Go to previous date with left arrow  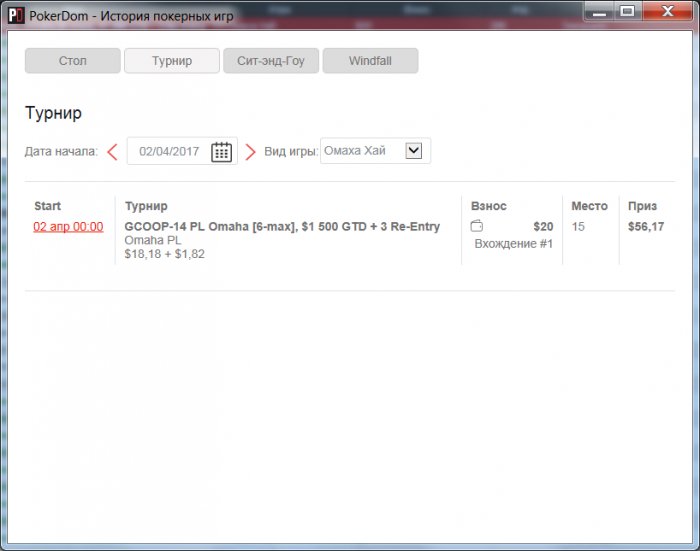(x=112, y=152)
